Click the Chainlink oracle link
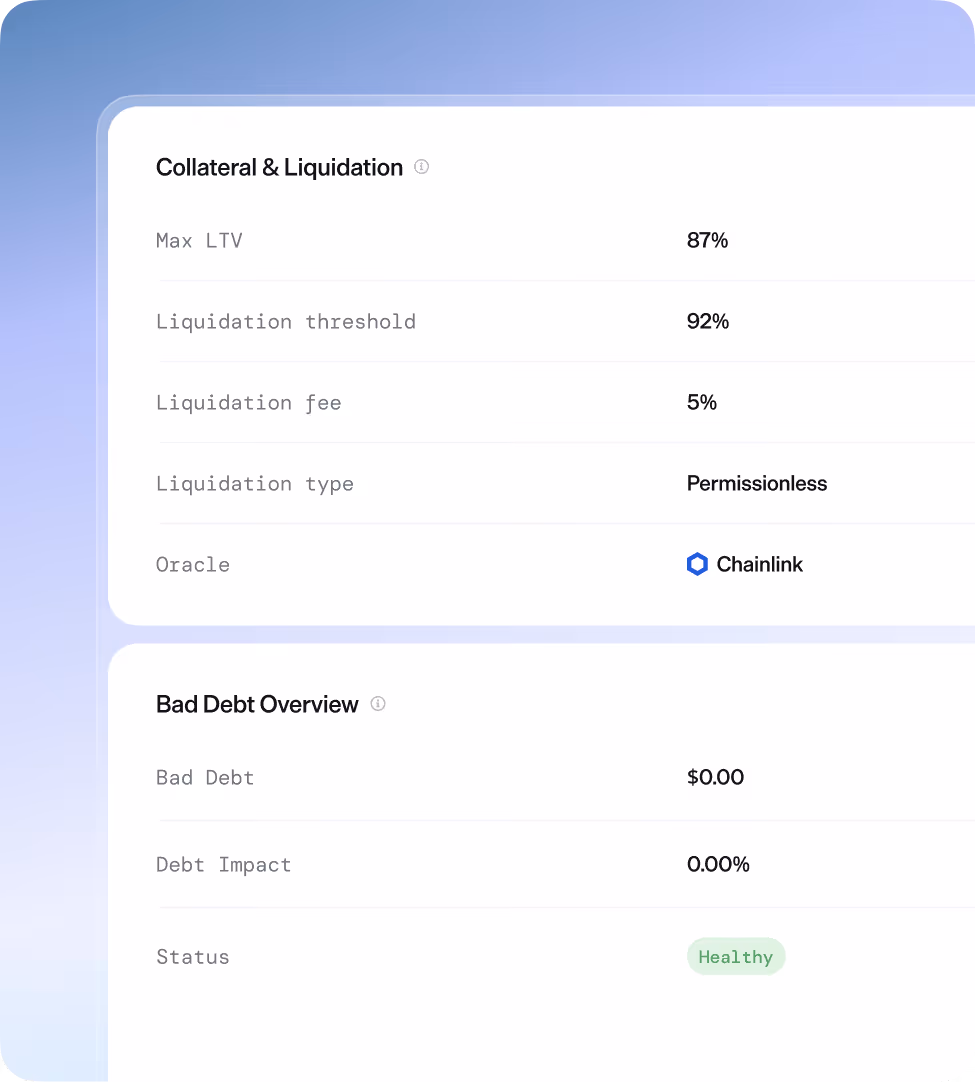 coord(744,564)
